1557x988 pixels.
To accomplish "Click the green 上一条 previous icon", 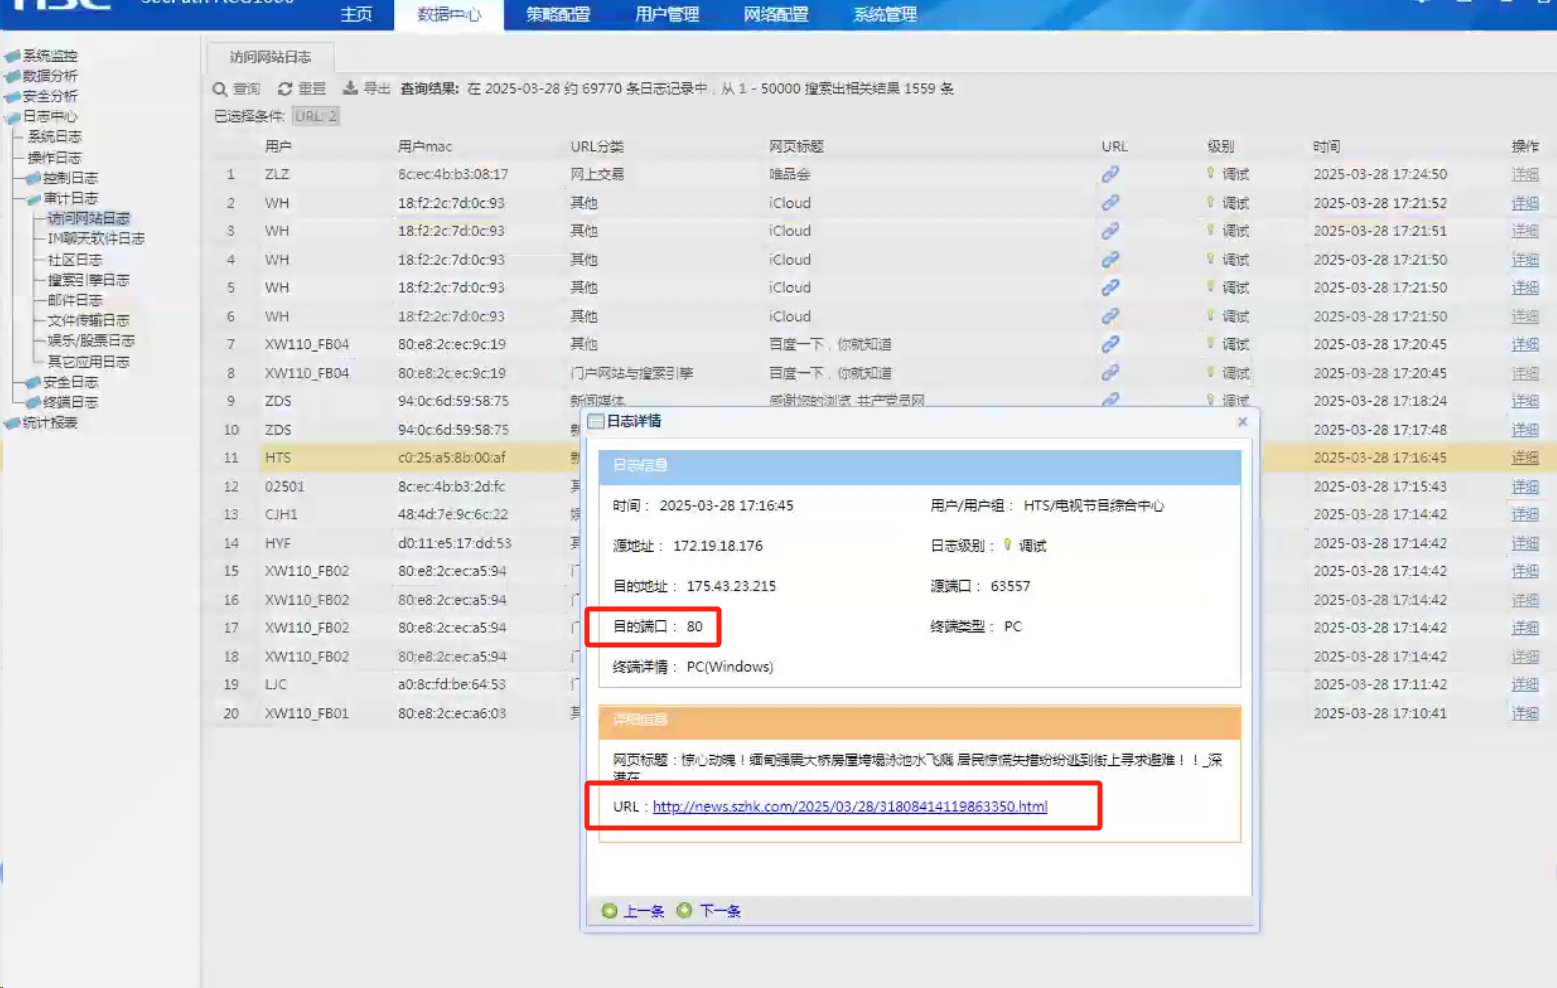I will click(609, 911).
